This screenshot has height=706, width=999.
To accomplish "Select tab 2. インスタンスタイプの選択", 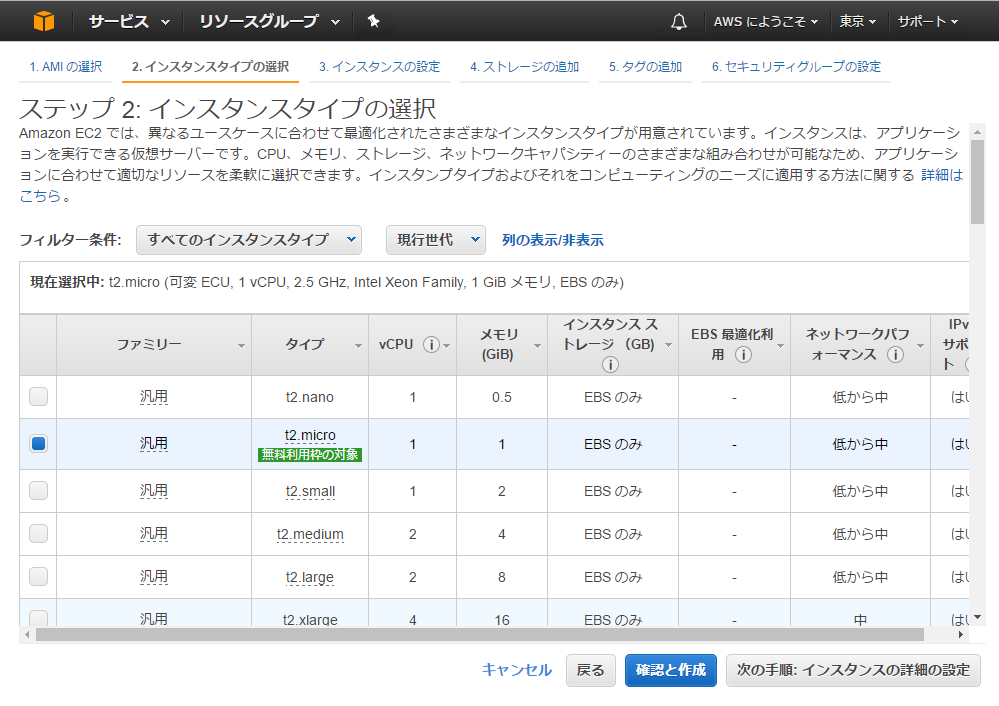I will tap(210, 67).
